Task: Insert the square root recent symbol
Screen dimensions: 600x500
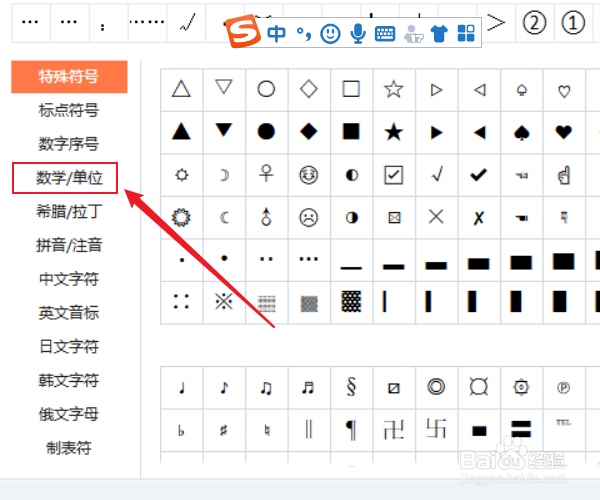Action: [187, 23]
